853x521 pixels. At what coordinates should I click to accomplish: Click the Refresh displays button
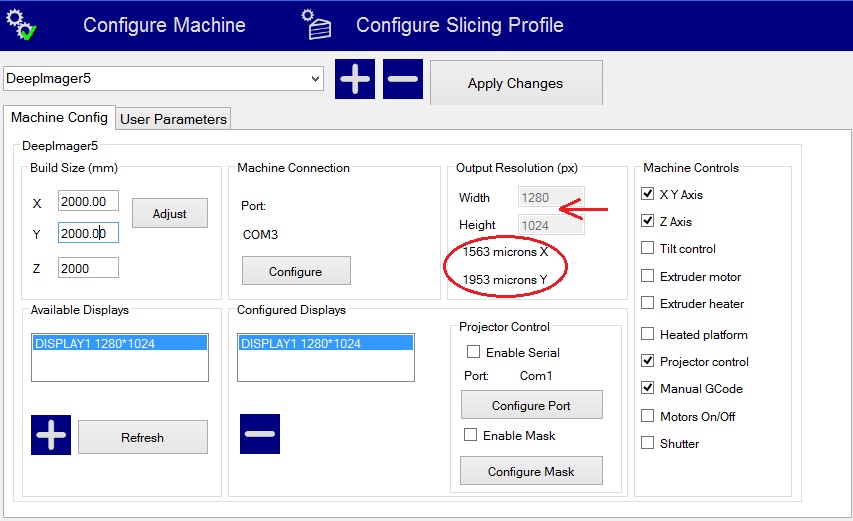point(142,437)
